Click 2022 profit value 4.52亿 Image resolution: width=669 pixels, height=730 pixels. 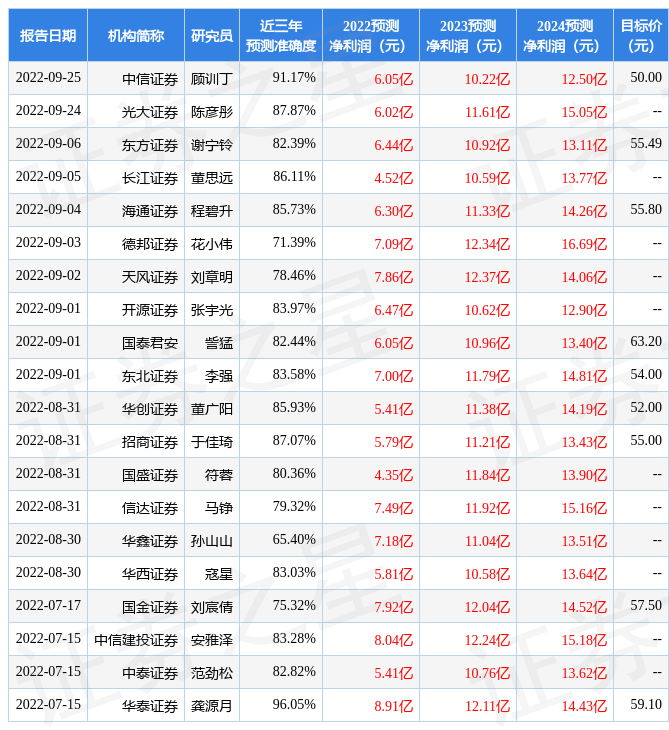pyautogui.click(x=393, y=178)
